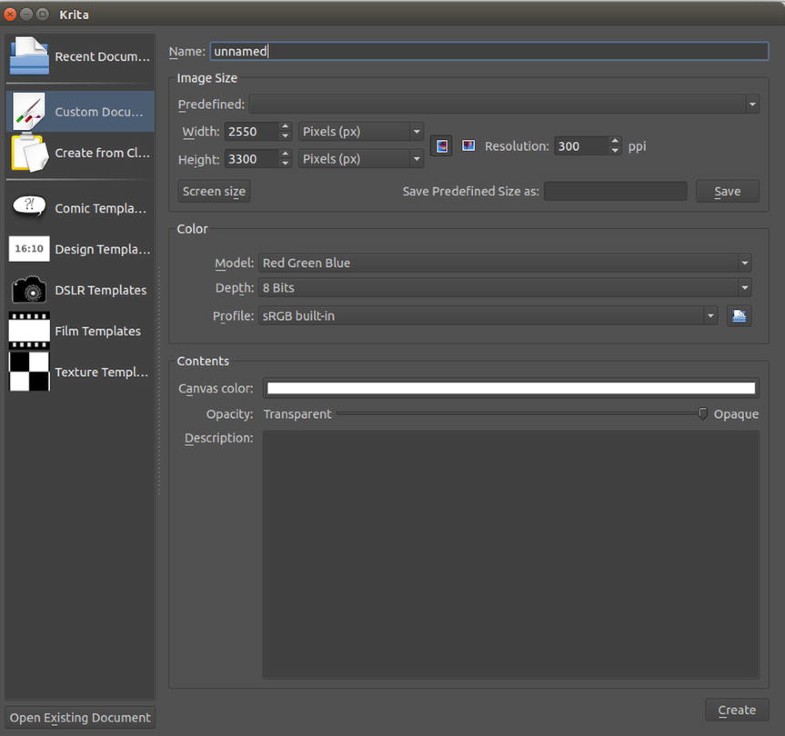Select the Custom Document label

pyautogui.click(x=99, y=112)
